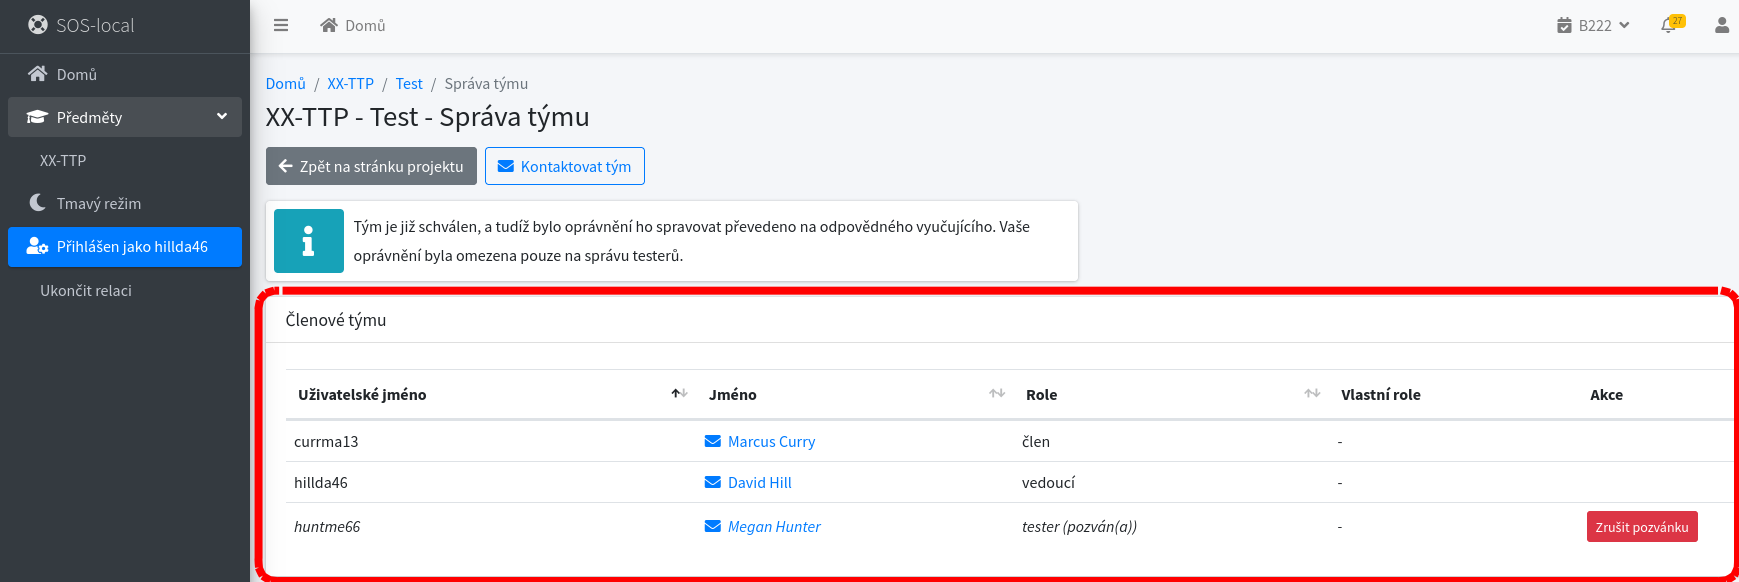This screenshot has width=1739, height=582.
Task: Open the XX-TTP breadcrumb link
Action: tap(351, 84)
